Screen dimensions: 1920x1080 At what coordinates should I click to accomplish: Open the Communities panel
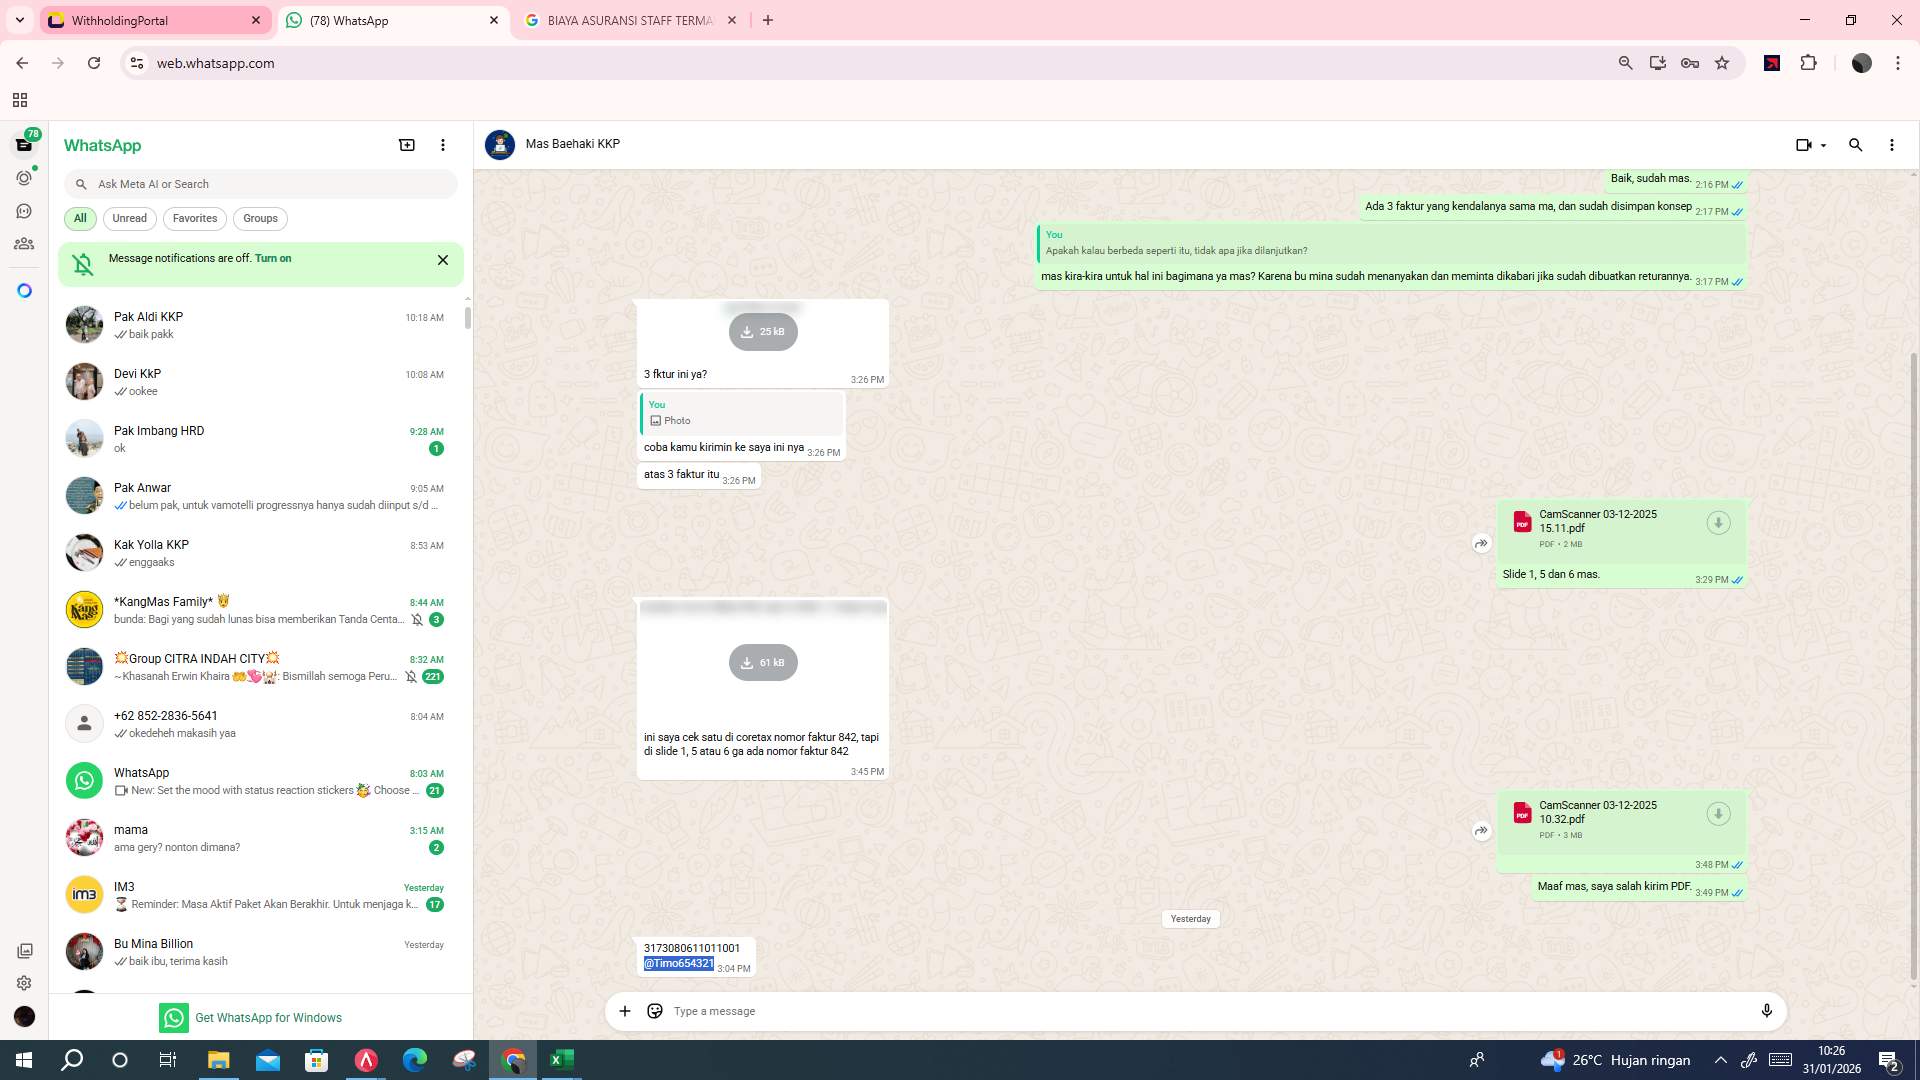(x=24, y=243)
